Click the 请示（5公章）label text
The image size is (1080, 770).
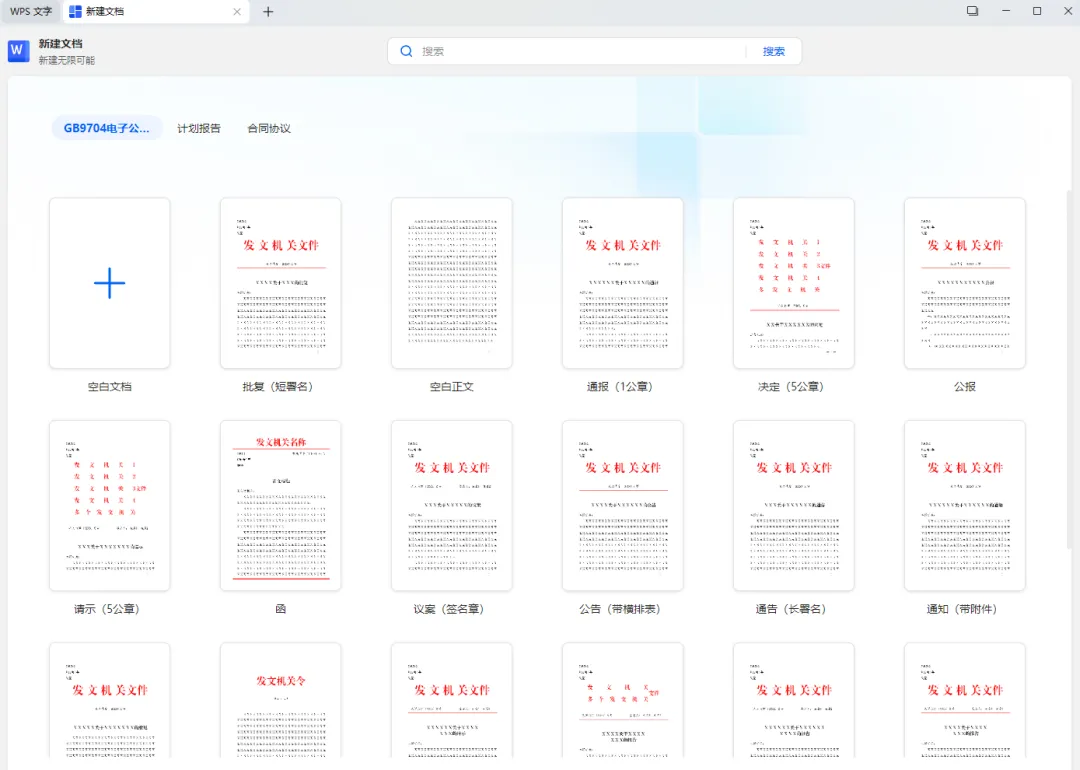point(107,609)
